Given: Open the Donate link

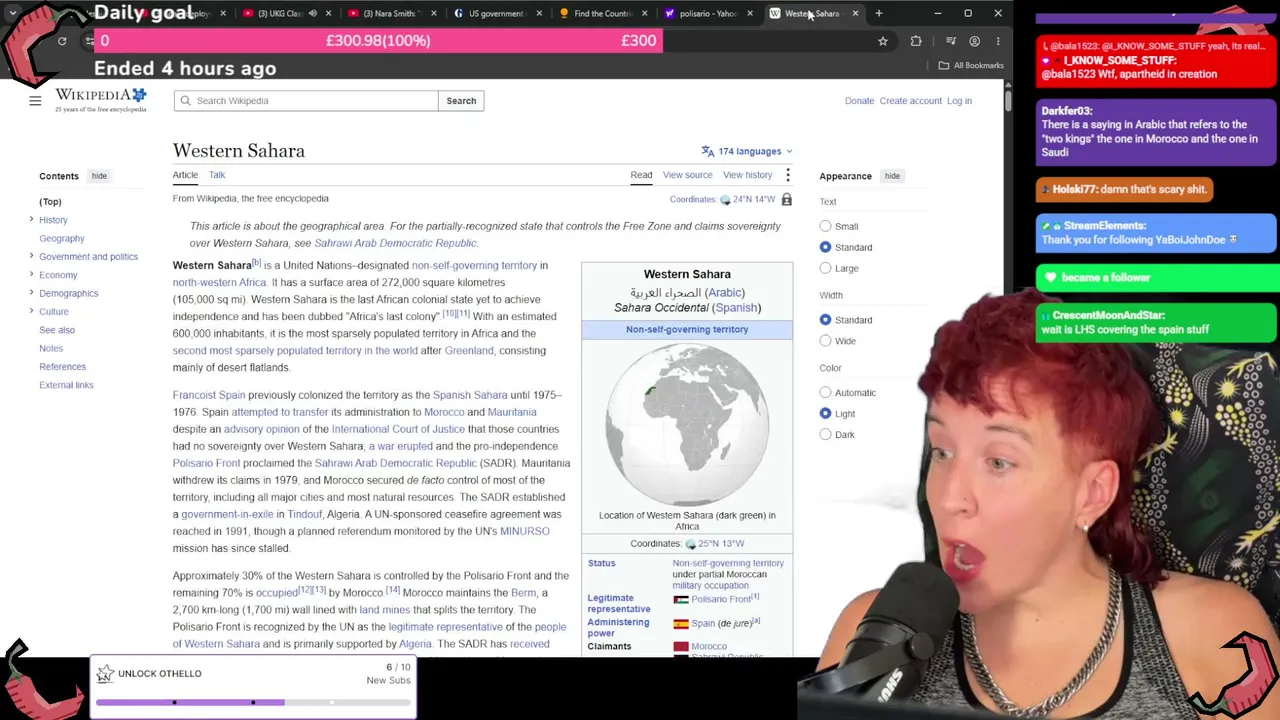Looking at the screenshot, I should [859, 101].
